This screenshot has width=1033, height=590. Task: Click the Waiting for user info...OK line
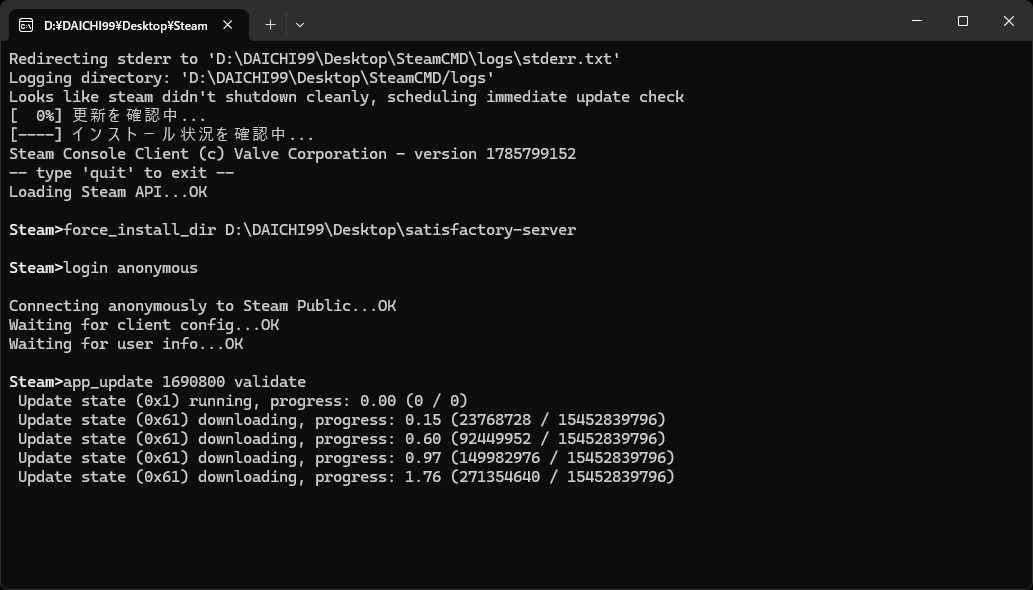click(126, 344)
